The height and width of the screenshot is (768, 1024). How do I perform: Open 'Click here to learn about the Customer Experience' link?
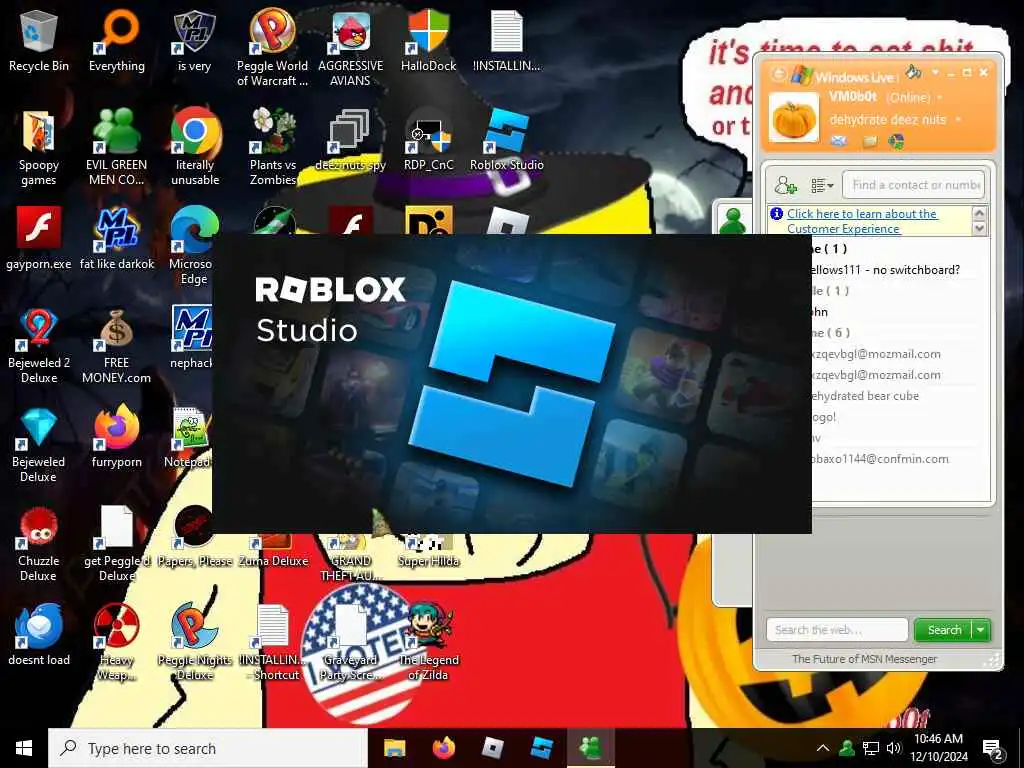[862, 221]
